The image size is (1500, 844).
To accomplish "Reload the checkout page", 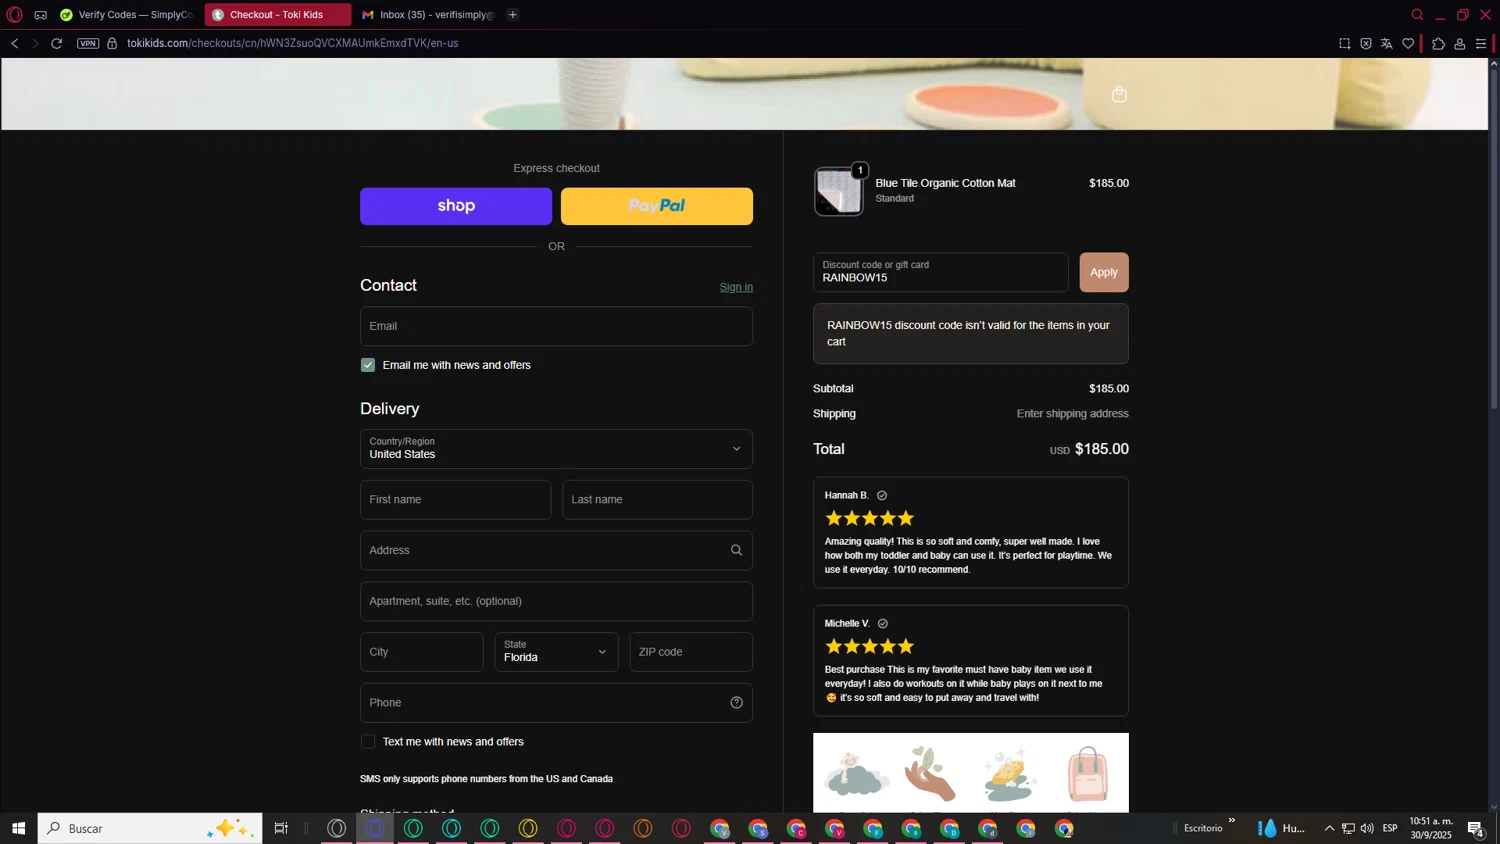I will (x=57, y=43).
